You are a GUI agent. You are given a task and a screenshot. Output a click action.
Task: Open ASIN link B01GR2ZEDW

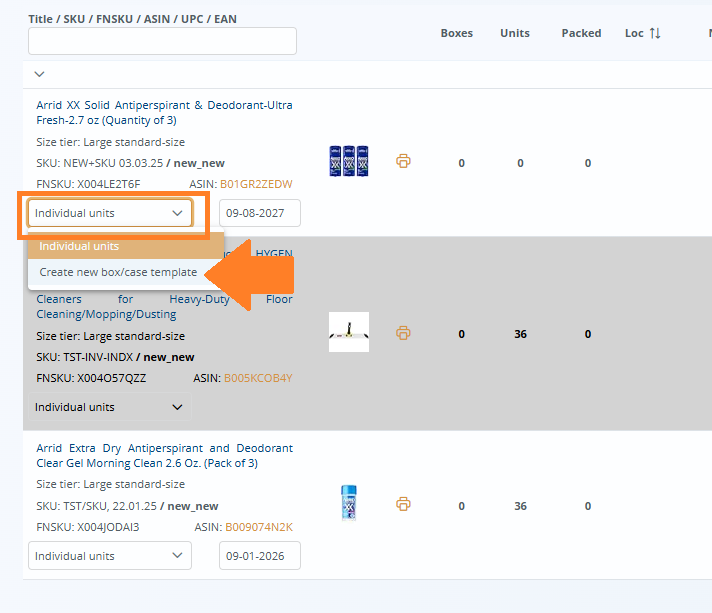(256, 184)
